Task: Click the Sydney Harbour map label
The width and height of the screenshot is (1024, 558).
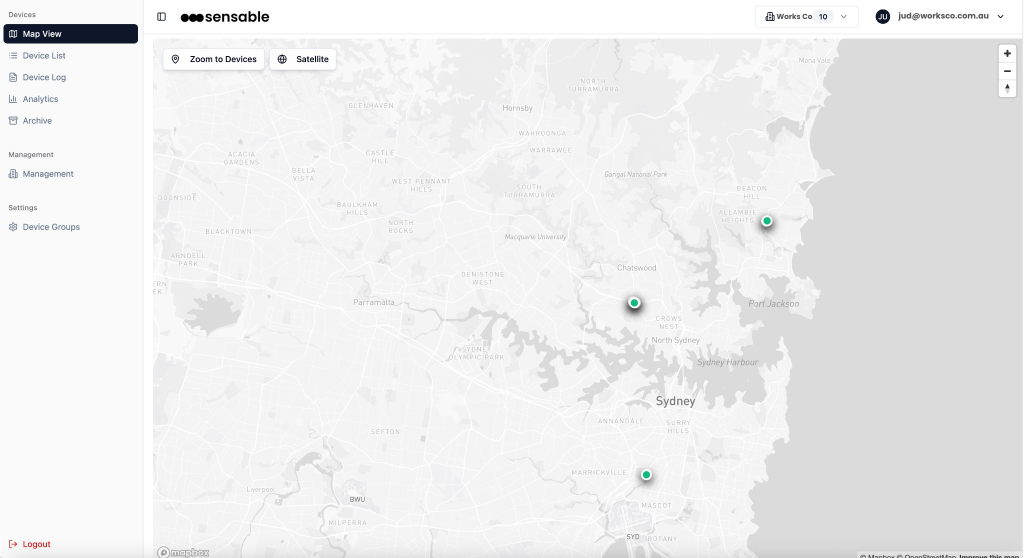Action: [728, 362]
